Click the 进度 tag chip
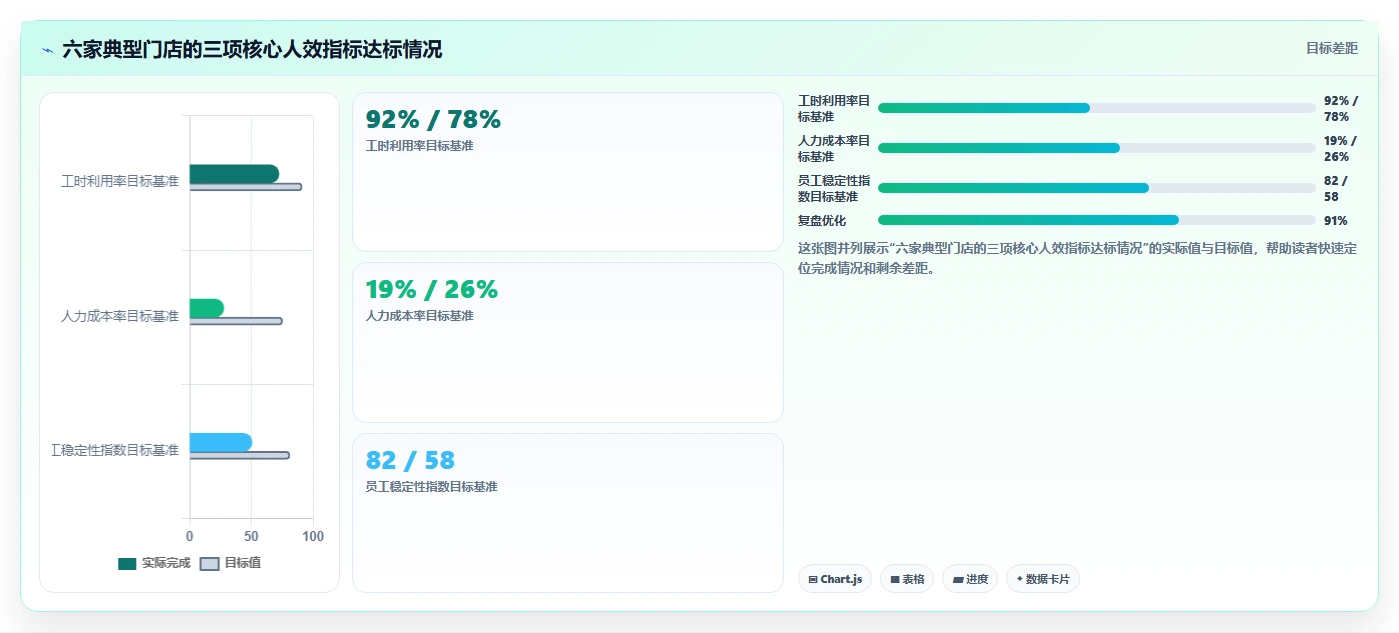Screen dimensions: 1399x633 [970, 579]
